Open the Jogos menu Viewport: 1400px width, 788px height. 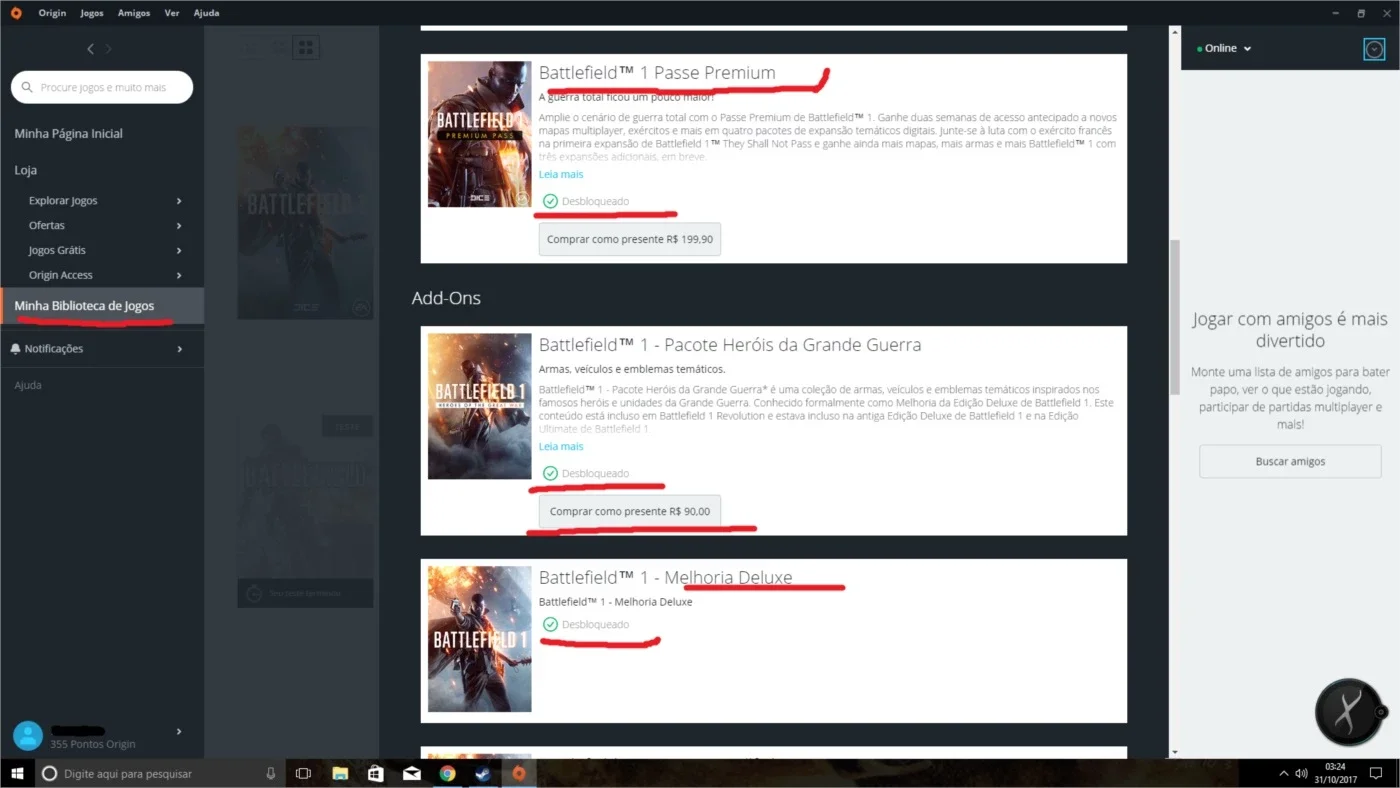(92, 13)
